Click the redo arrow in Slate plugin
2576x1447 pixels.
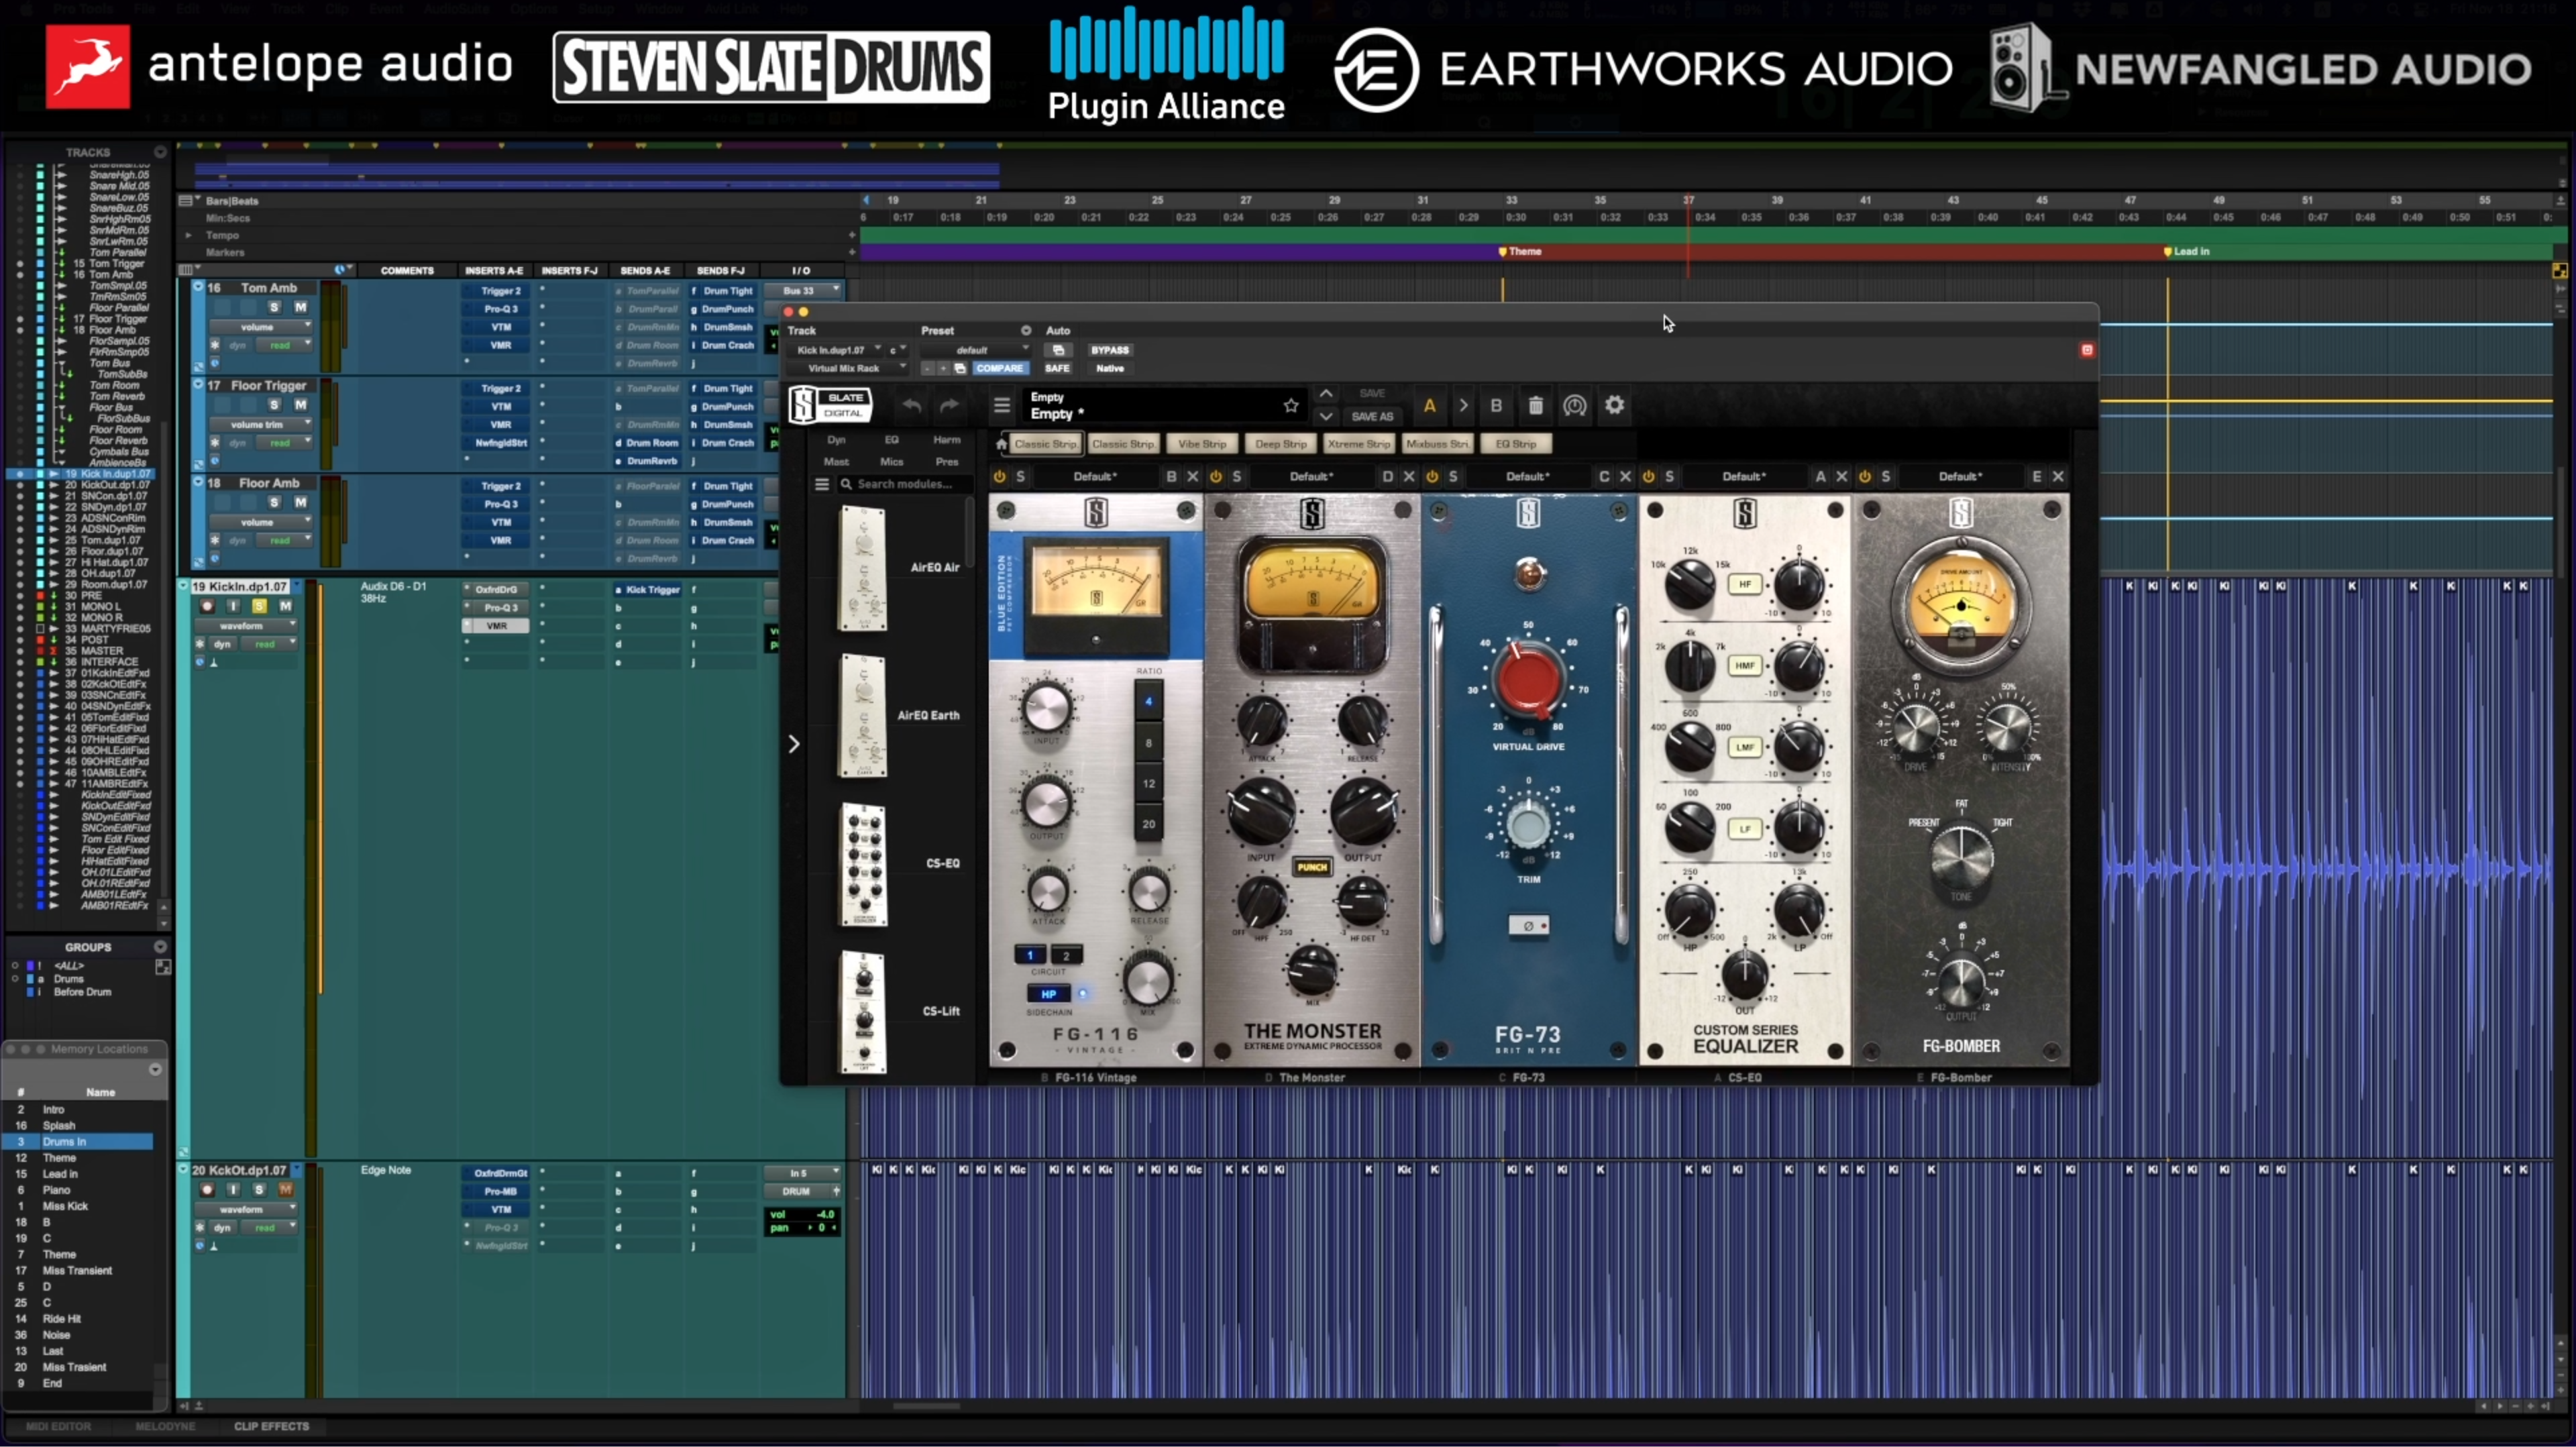(x=949, y=406)
